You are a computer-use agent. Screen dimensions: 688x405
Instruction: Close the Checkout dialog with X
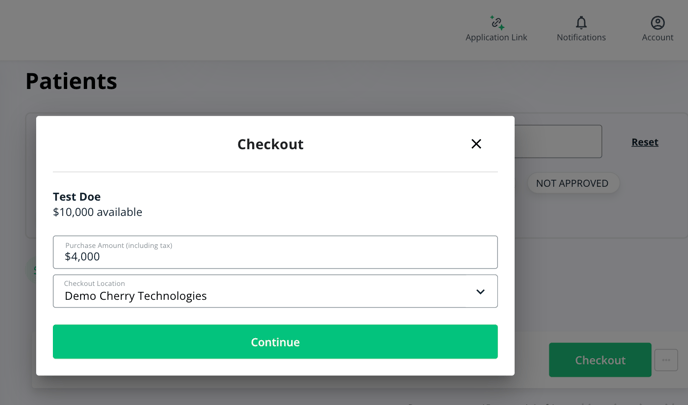[476, 144]
